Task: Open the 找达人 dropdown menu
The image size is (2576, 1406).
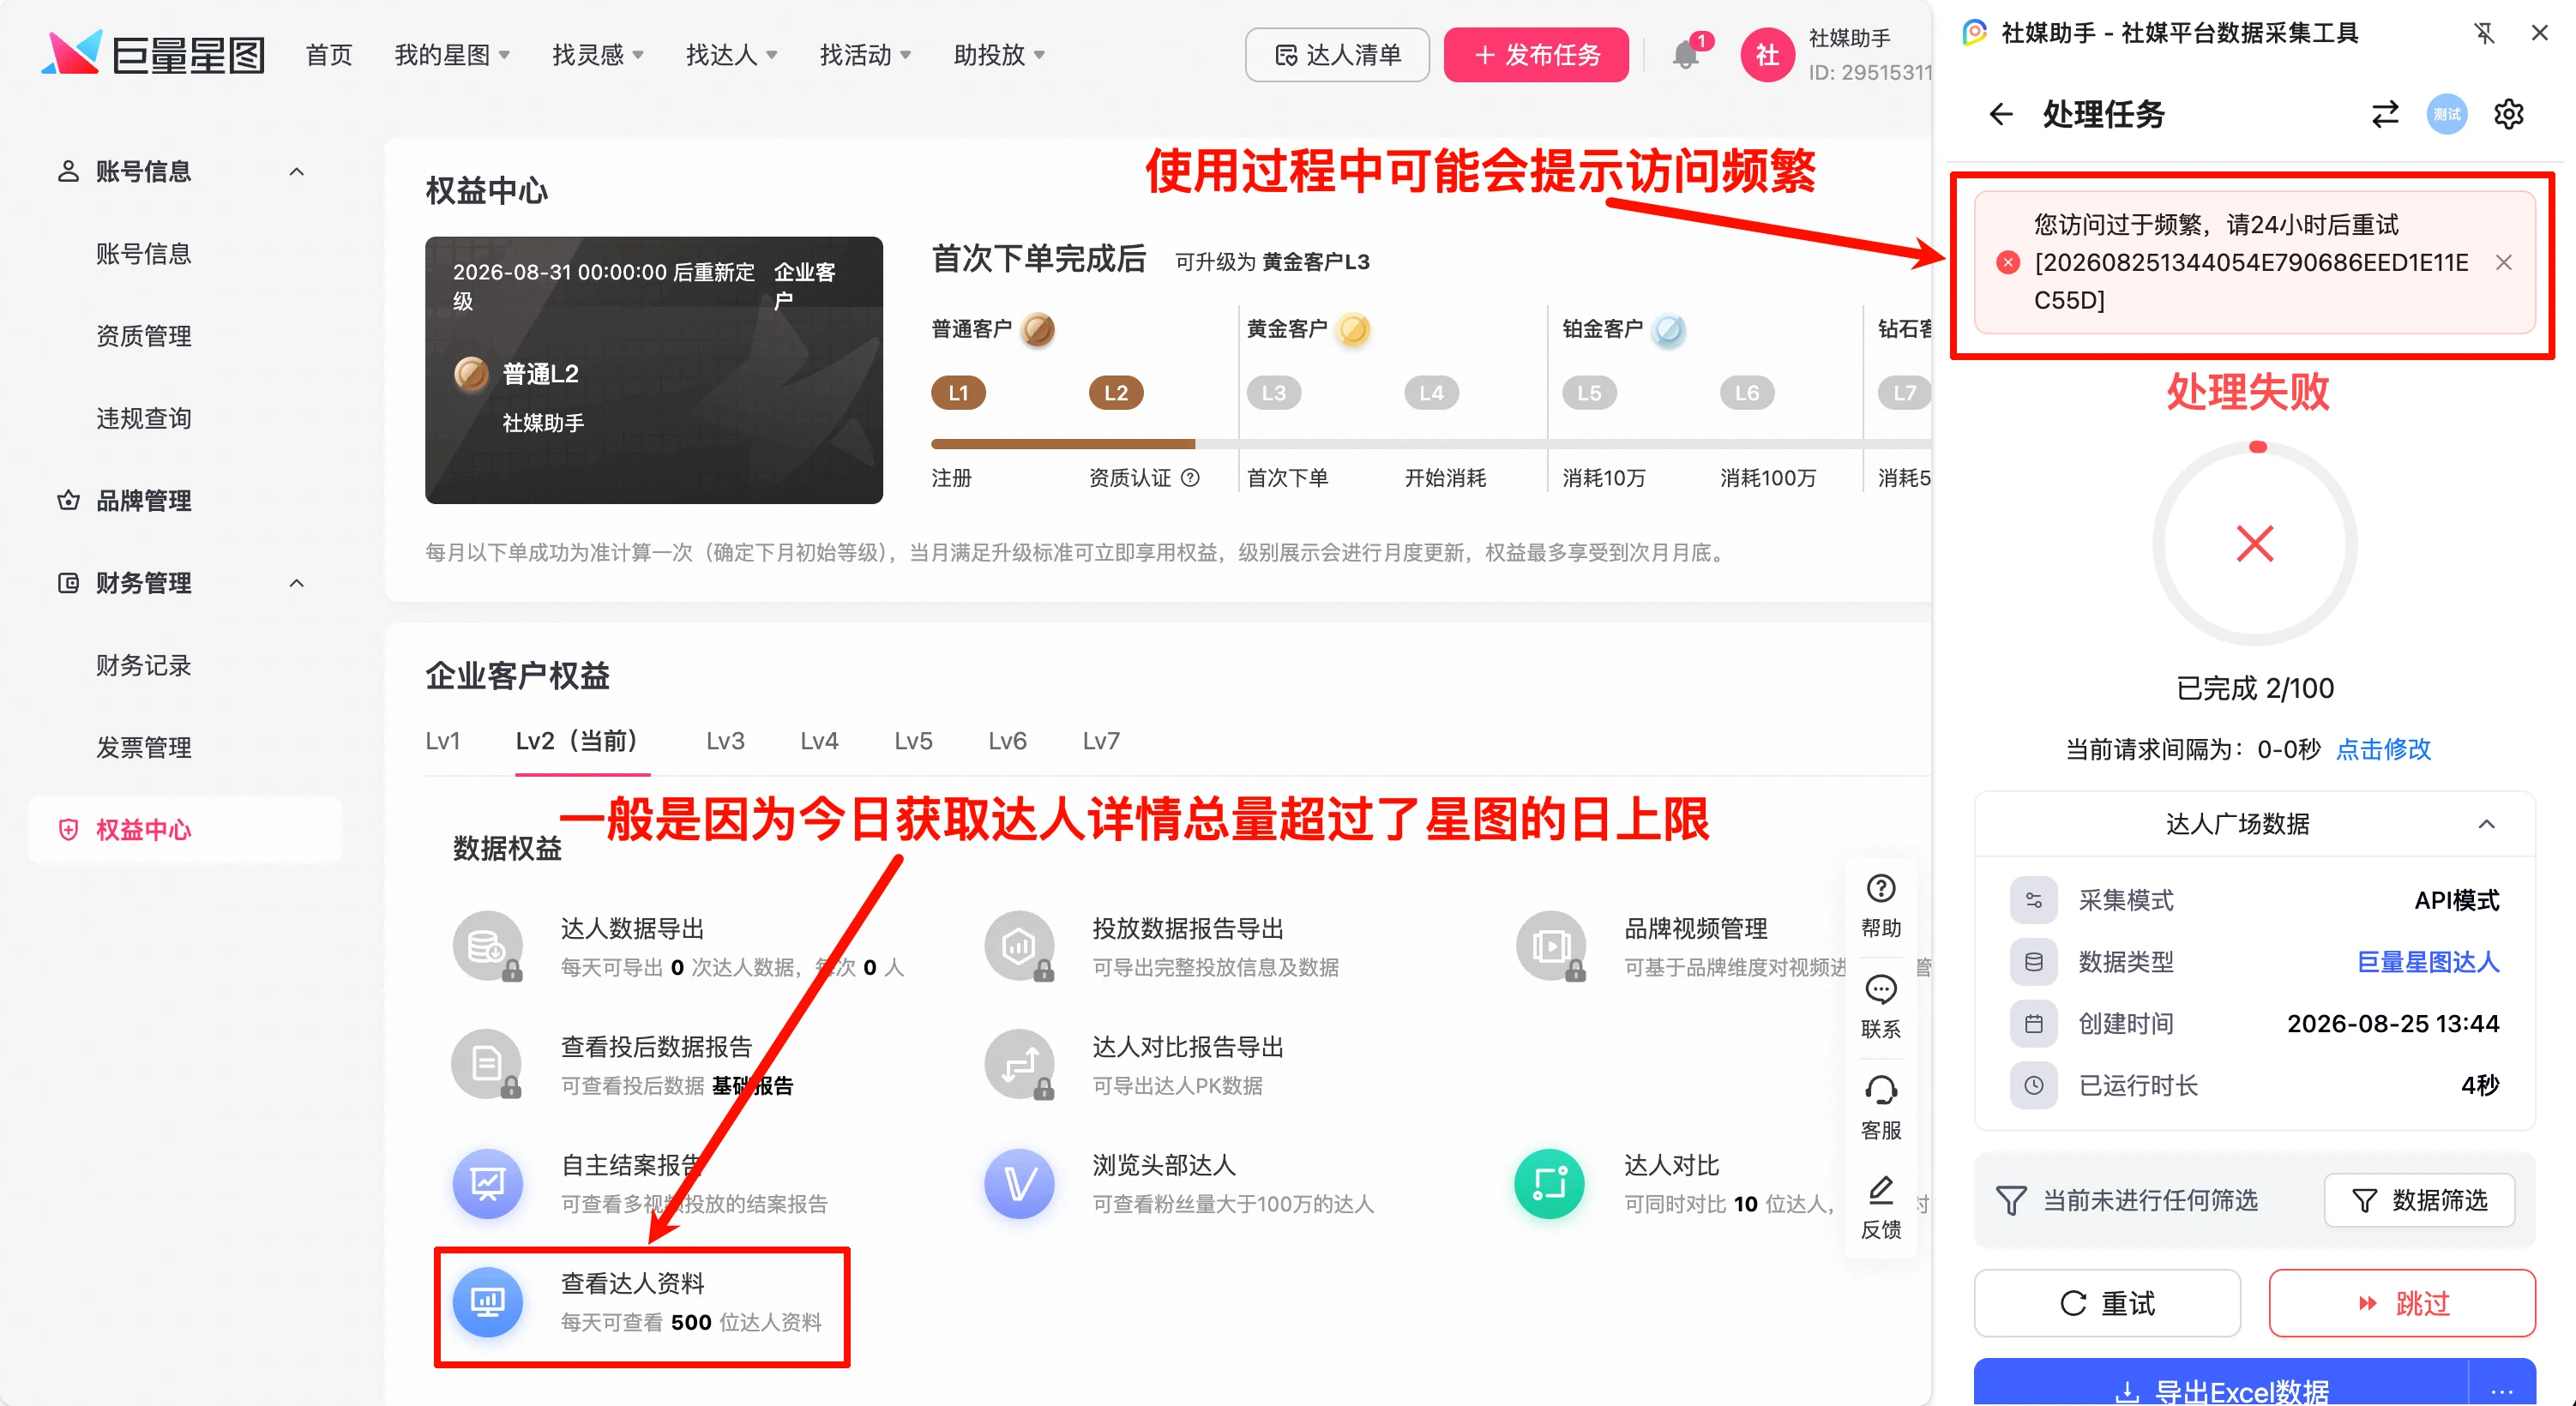Action: point(731,55)
